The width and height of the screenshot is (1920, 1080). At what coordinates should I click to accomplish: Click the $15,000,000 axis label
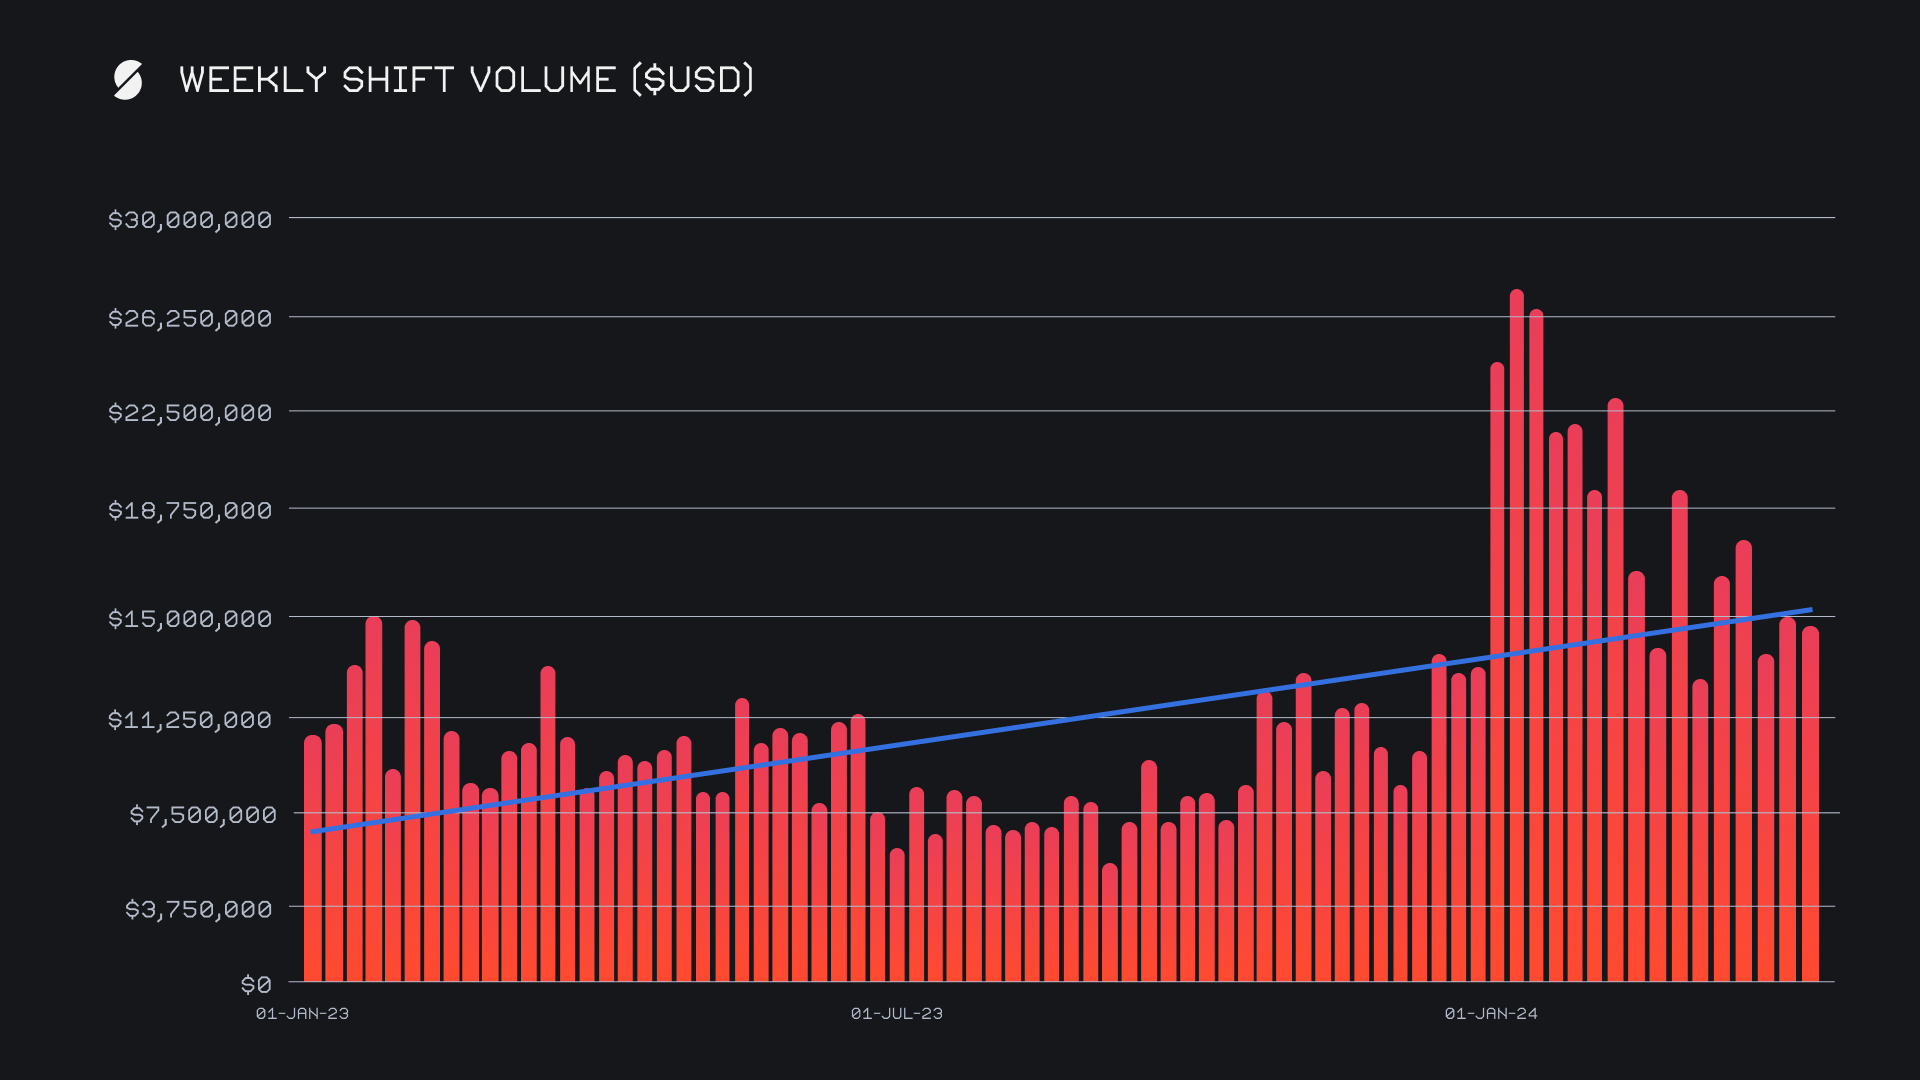click(x=190, y=619)
